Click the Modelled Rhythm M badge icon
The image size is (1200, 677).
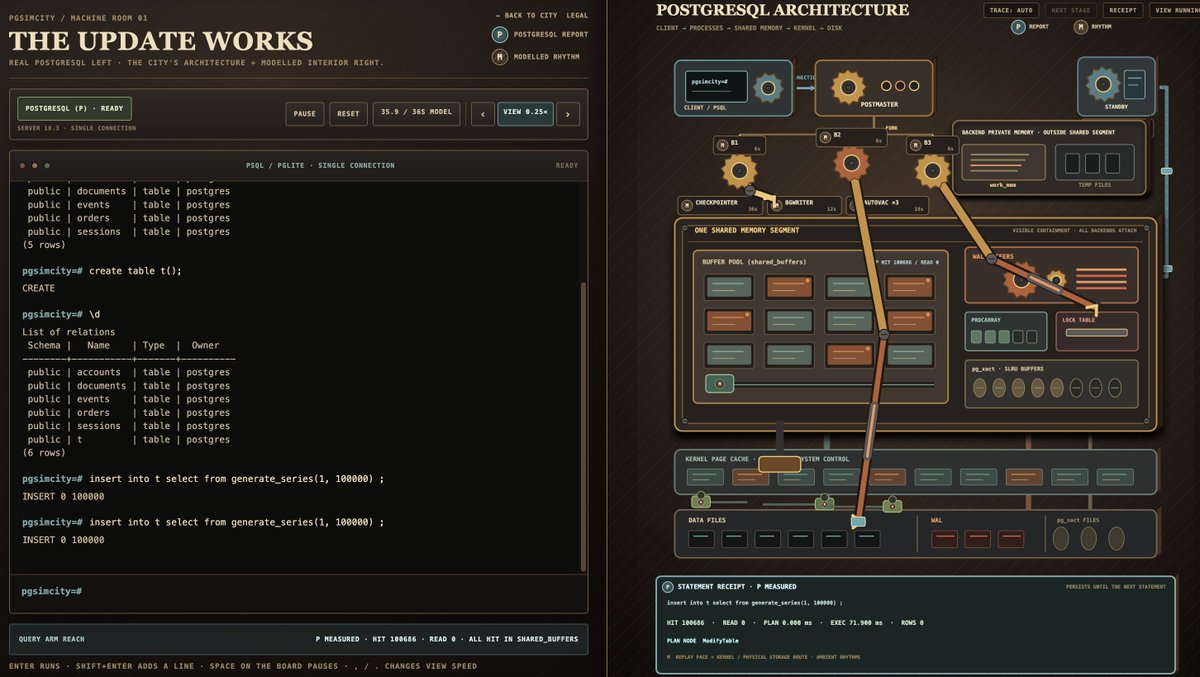[500, 57]
